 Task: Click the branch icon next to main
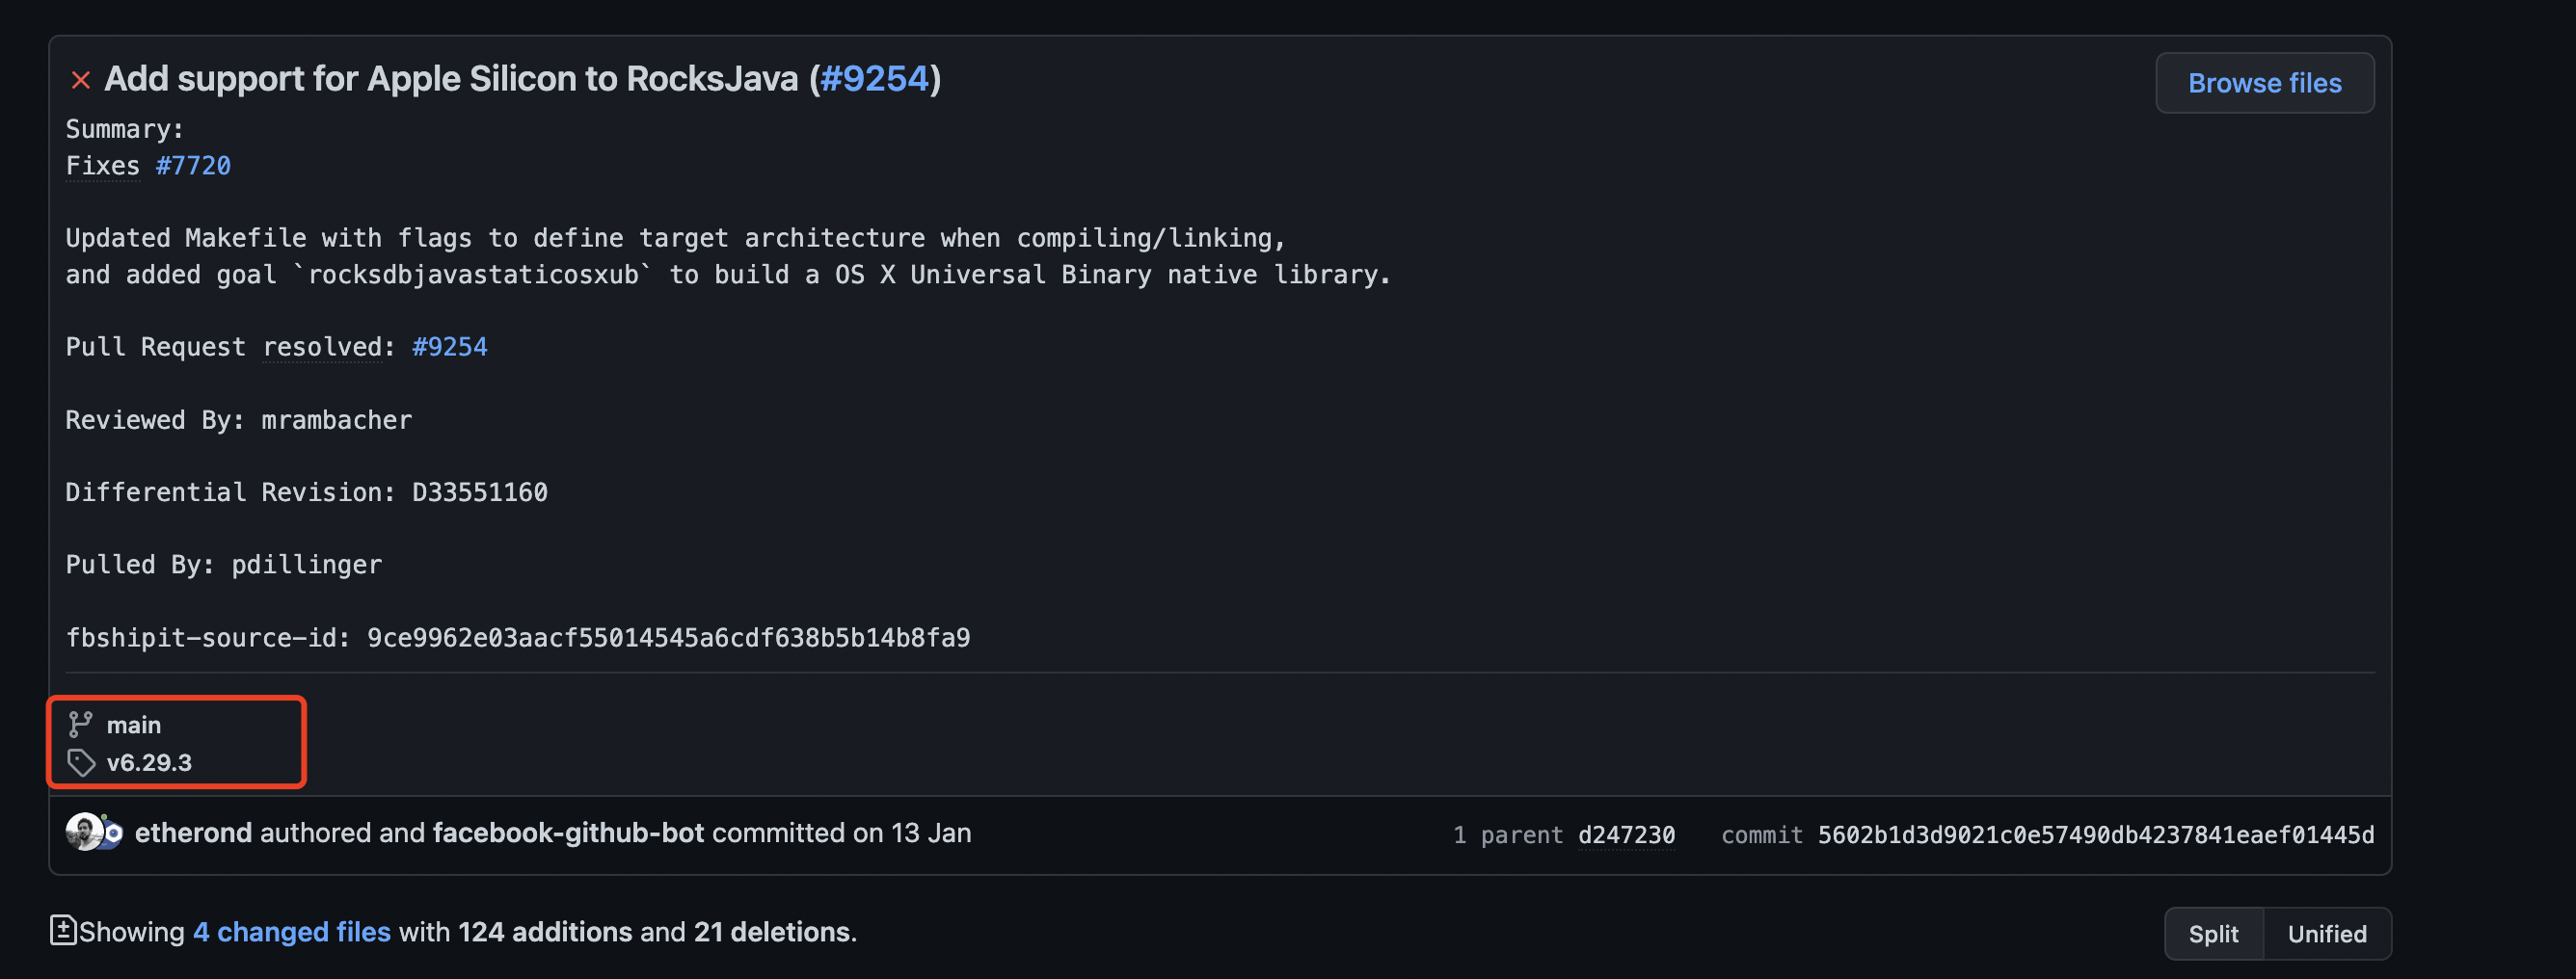[81, 724]
